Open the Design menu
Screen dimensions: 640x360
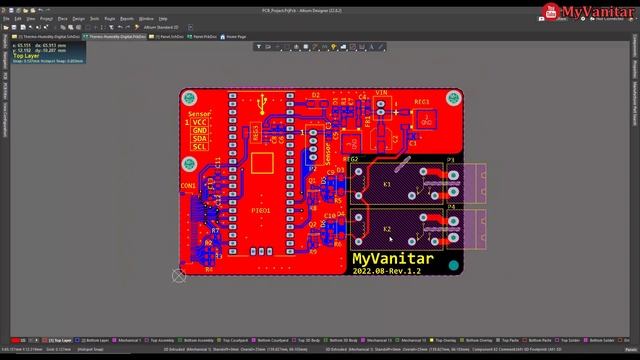[78, 19]
